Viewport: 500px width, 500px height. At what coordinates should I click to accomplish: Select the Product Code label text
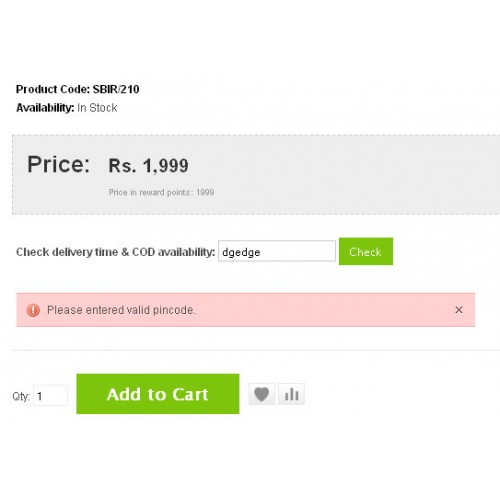tap(53, 89)
